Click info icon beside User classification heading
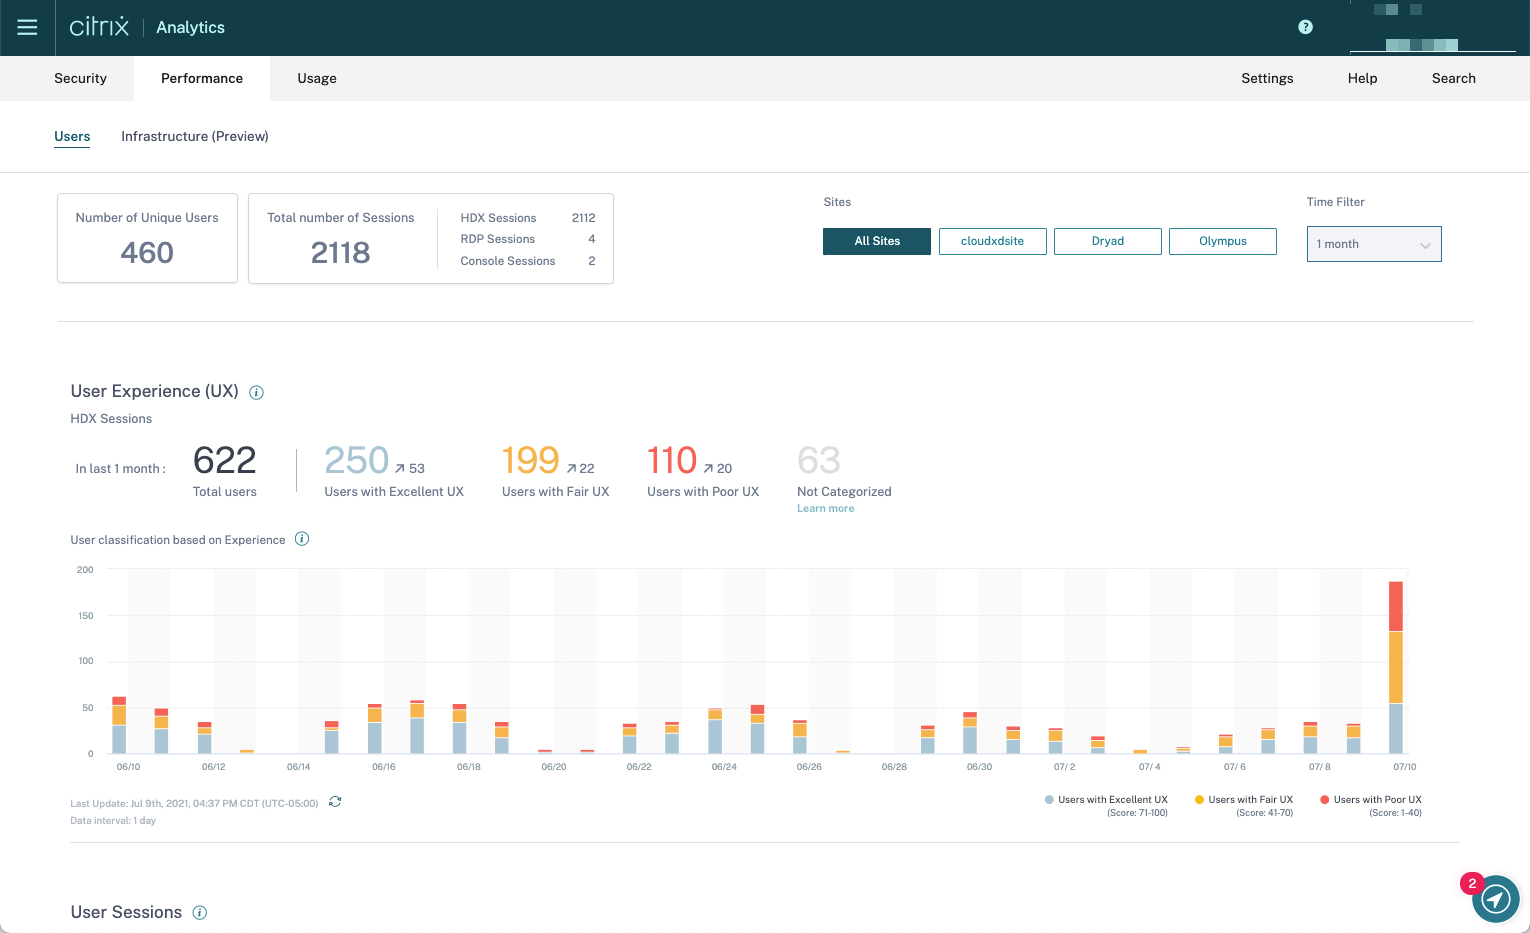1530x933 pixels. [302, 539]
